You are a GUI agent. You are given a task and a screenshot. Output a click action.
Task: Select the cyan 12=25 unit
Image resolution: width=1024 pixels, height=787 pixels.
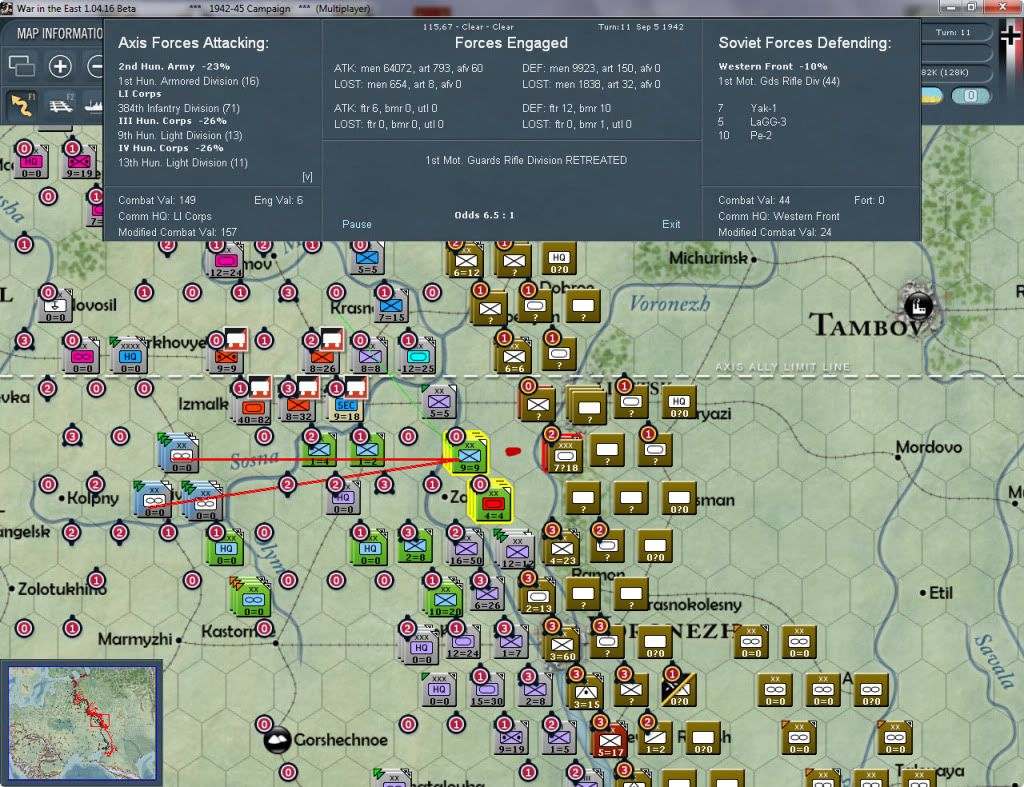(418, 357)
